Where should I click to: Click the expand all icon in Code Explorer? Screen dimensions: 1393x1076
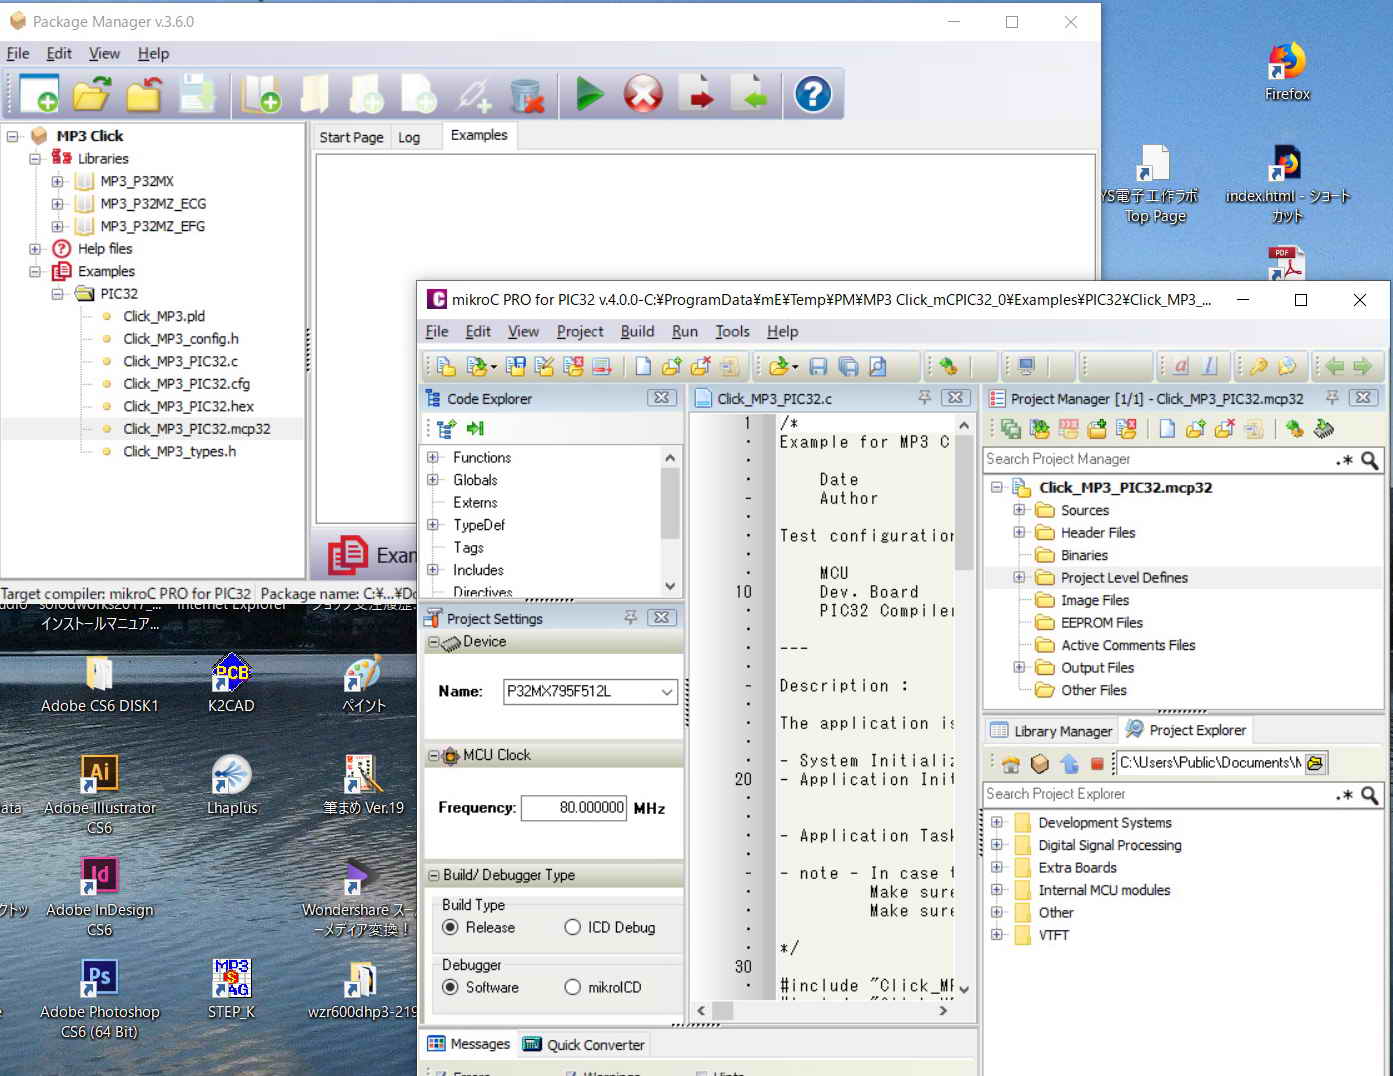446,429
